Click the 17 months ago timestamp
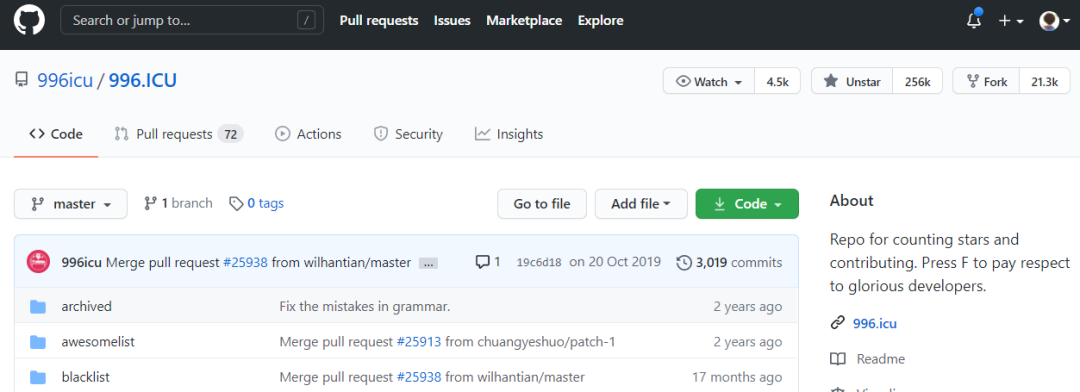This screenshot has width=1080, height=392. 737,378
